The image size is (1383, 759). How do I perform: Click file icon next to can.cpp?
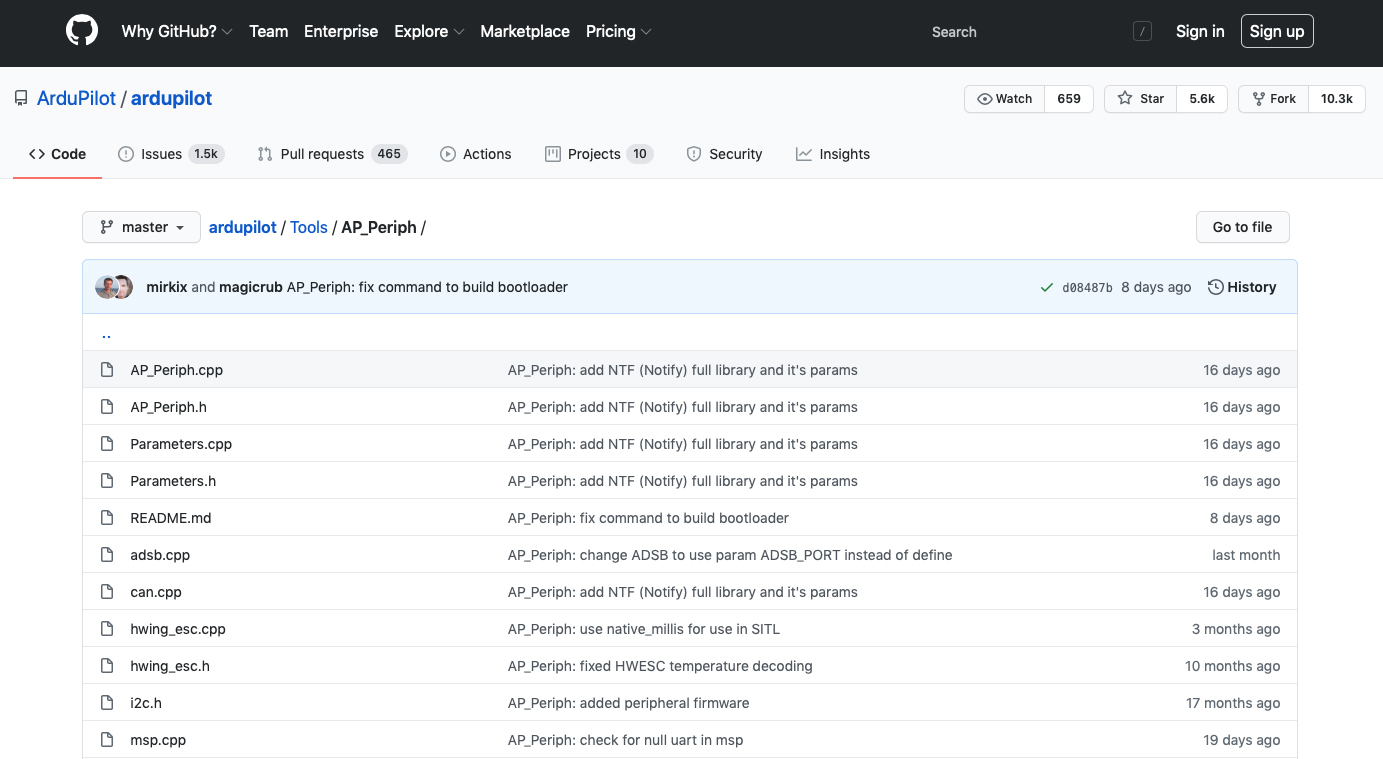coord(107,592)
